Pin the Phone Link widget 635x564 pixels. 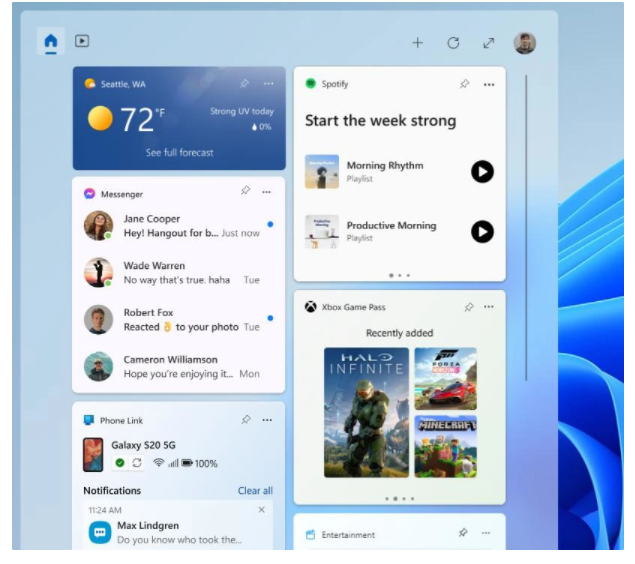click(246, 419)
